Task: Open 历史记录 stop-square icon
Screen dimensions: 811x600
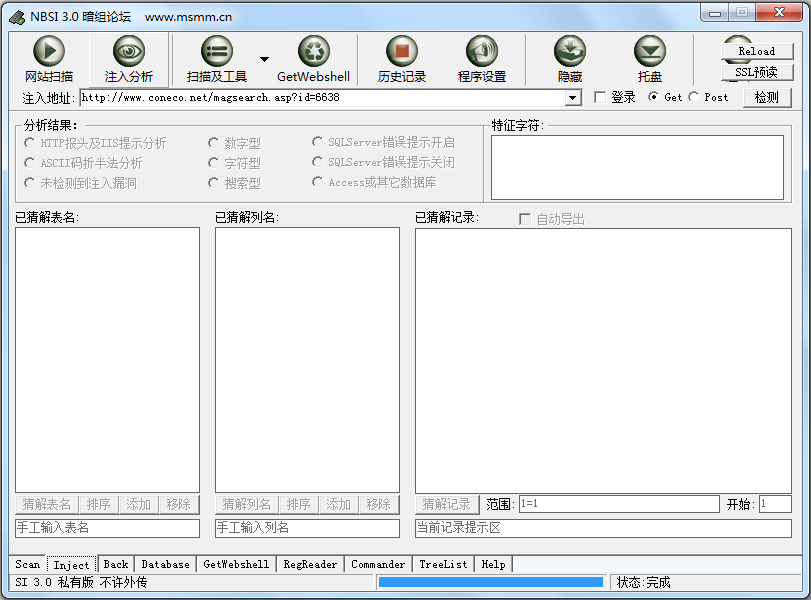Action: click(402, 51)
